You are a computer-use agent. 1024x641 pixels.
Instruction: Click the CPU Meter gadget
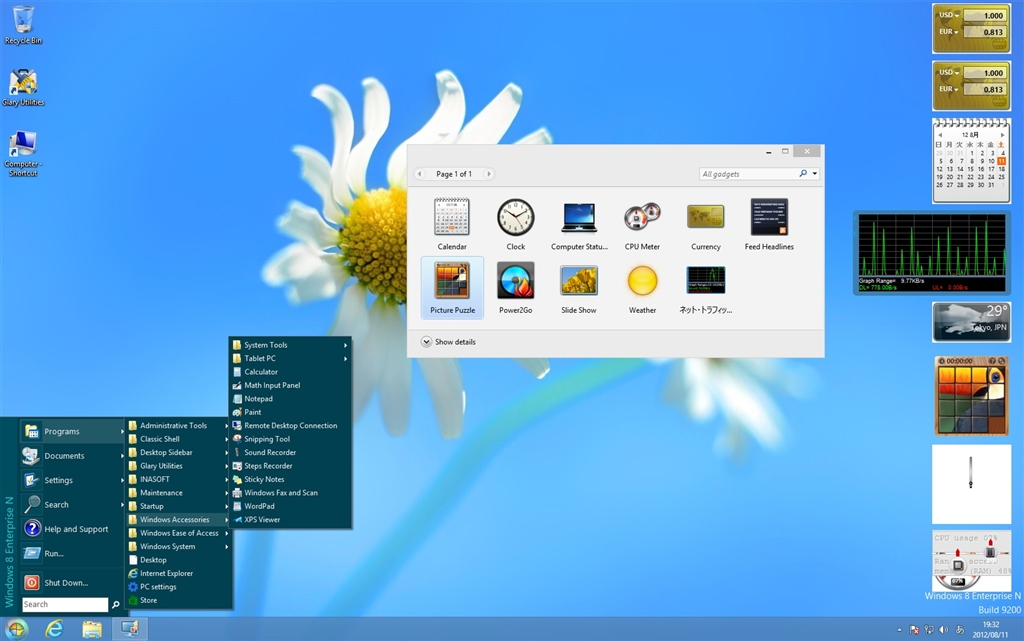[x=642, y=218]
